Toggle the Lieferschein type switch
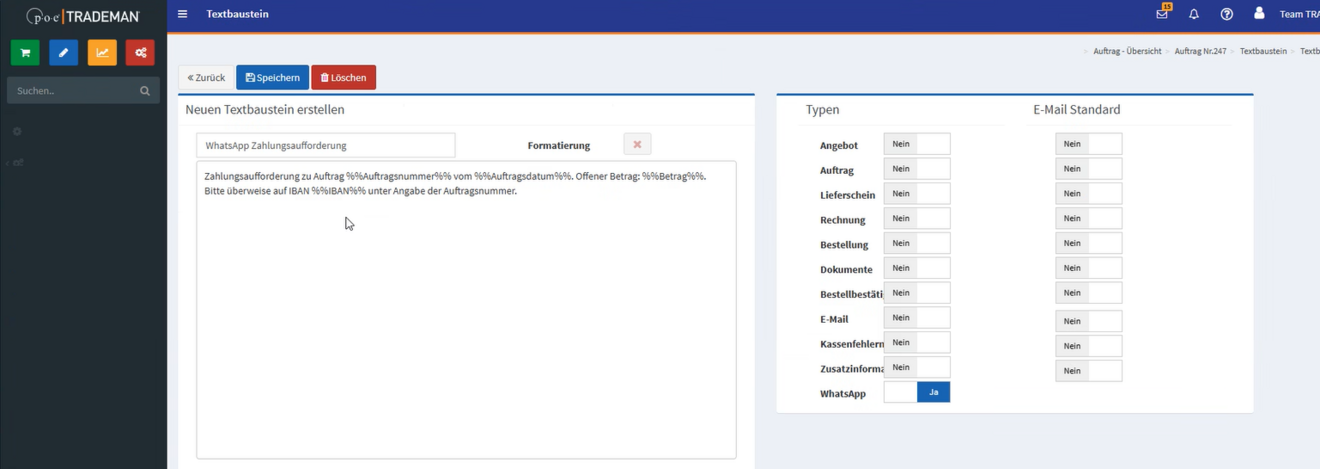 (x=917, y=194)
